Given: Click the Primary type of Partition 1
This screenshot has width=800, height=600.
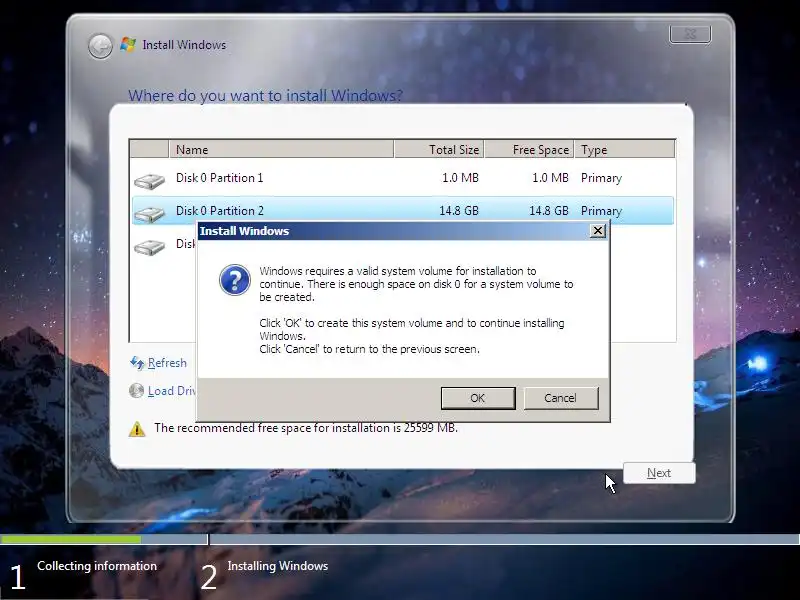Looking at the screenshot, I should 602,178.
